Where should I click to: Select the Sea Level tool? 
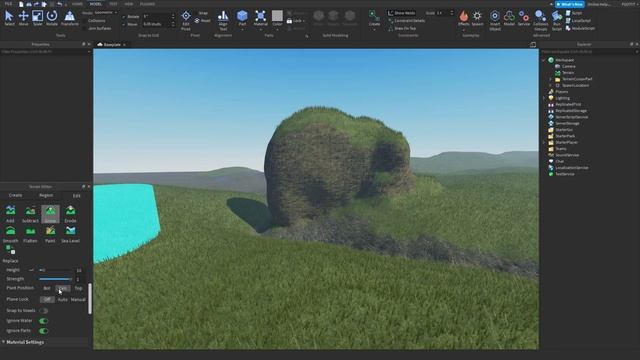click(70, 234)
